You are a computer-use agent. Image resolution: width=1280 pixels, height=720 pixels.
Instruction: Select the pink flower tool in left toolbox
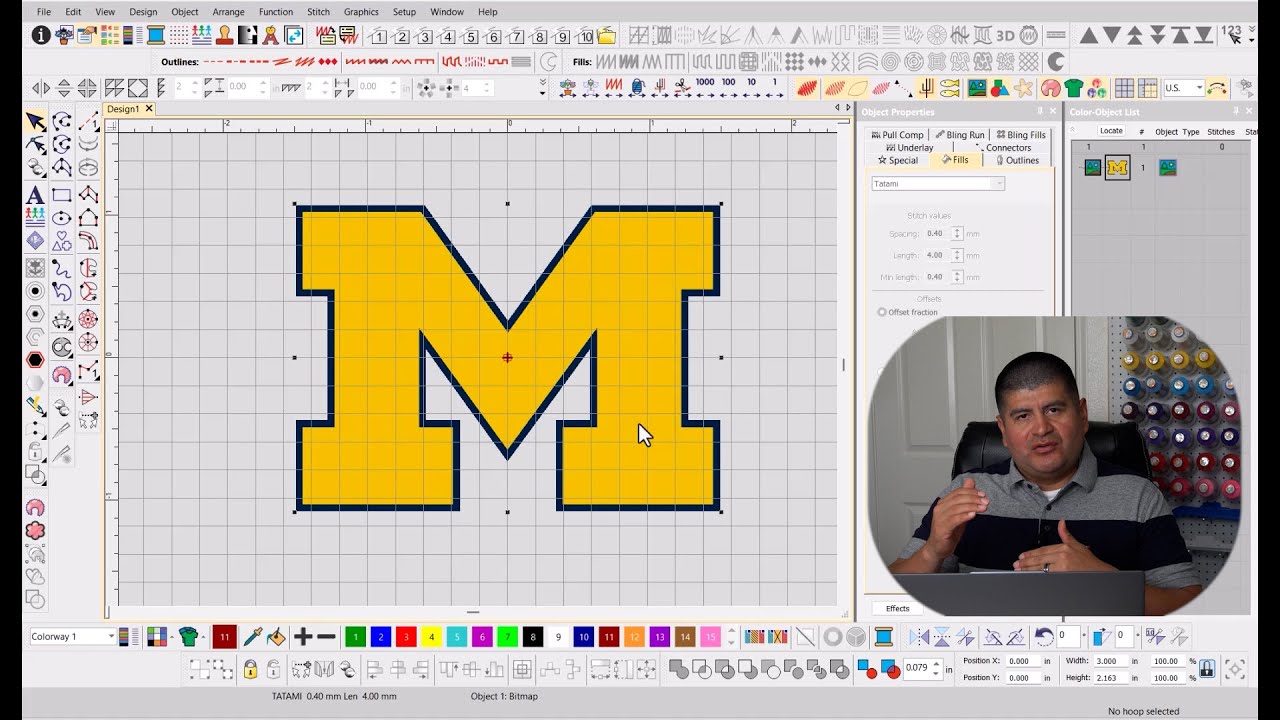click(x=35, y=530)
